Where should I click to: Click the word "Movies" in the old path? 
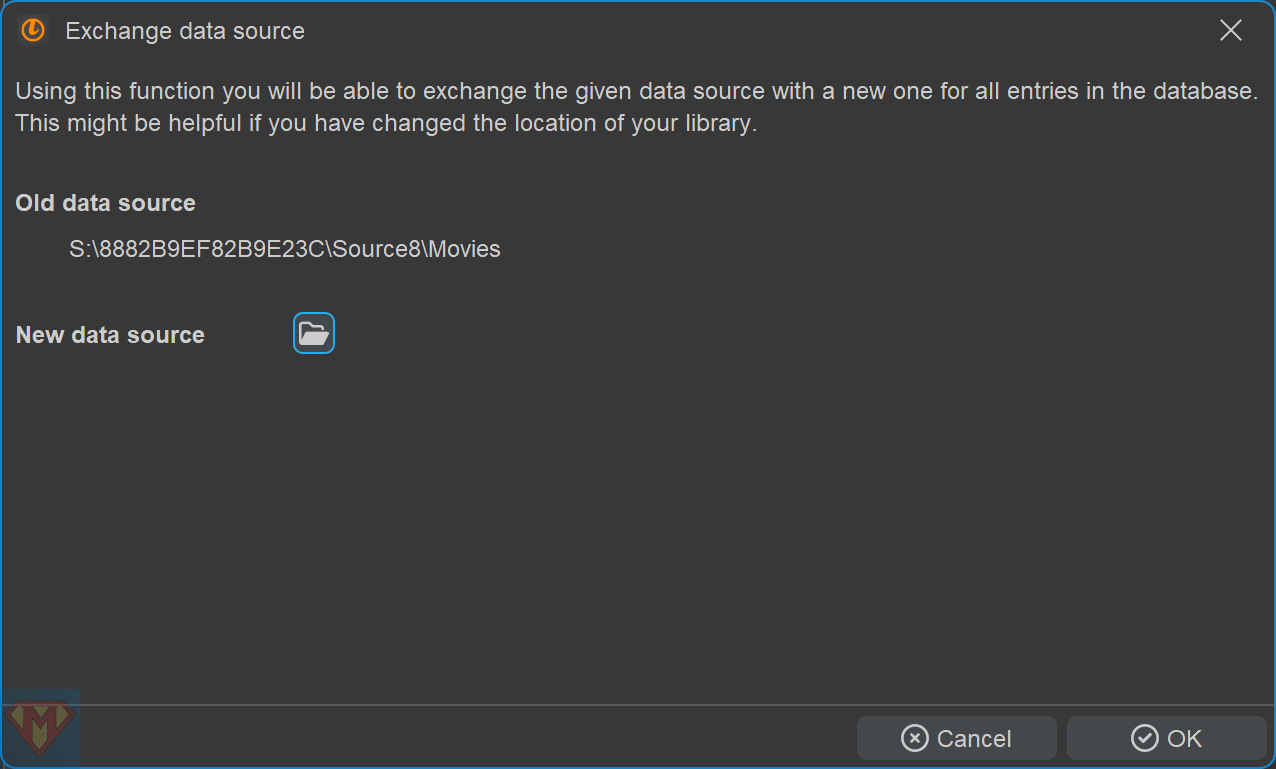464,249
